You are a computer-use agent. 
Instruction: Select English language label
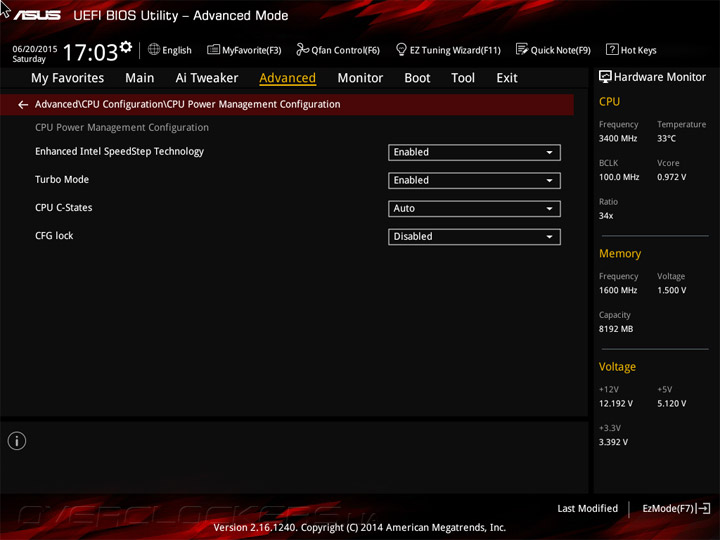[x=177, y=50]
